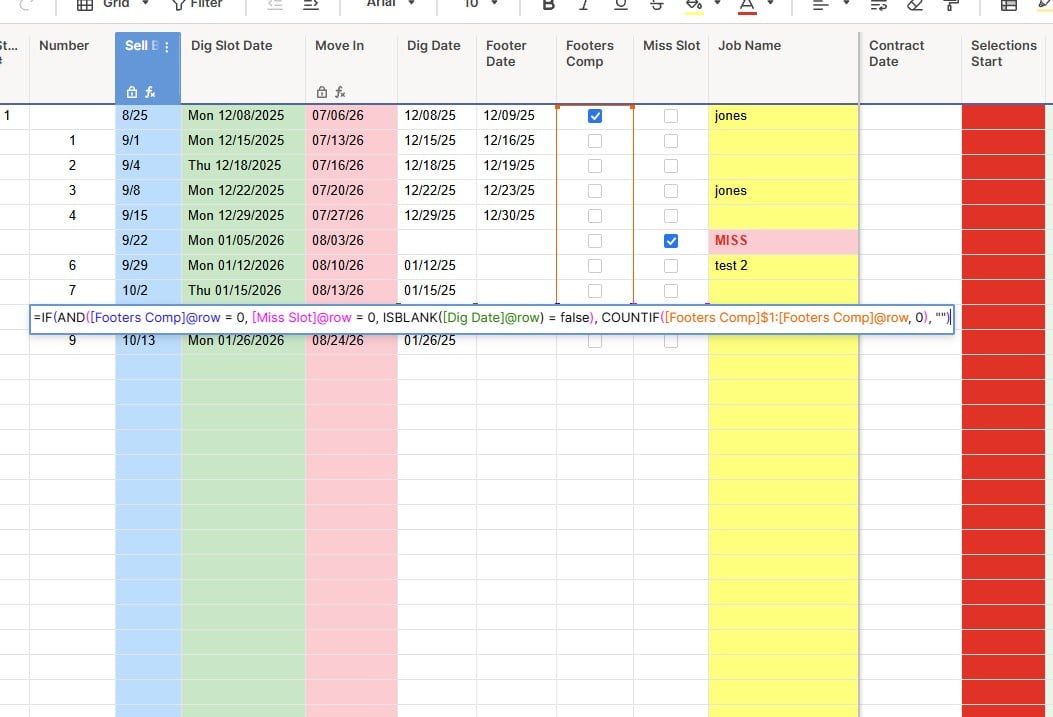Viewport: 1053px width, 717px height.
Task: Apply bold formatting from the toolbar
Action: 549,5
